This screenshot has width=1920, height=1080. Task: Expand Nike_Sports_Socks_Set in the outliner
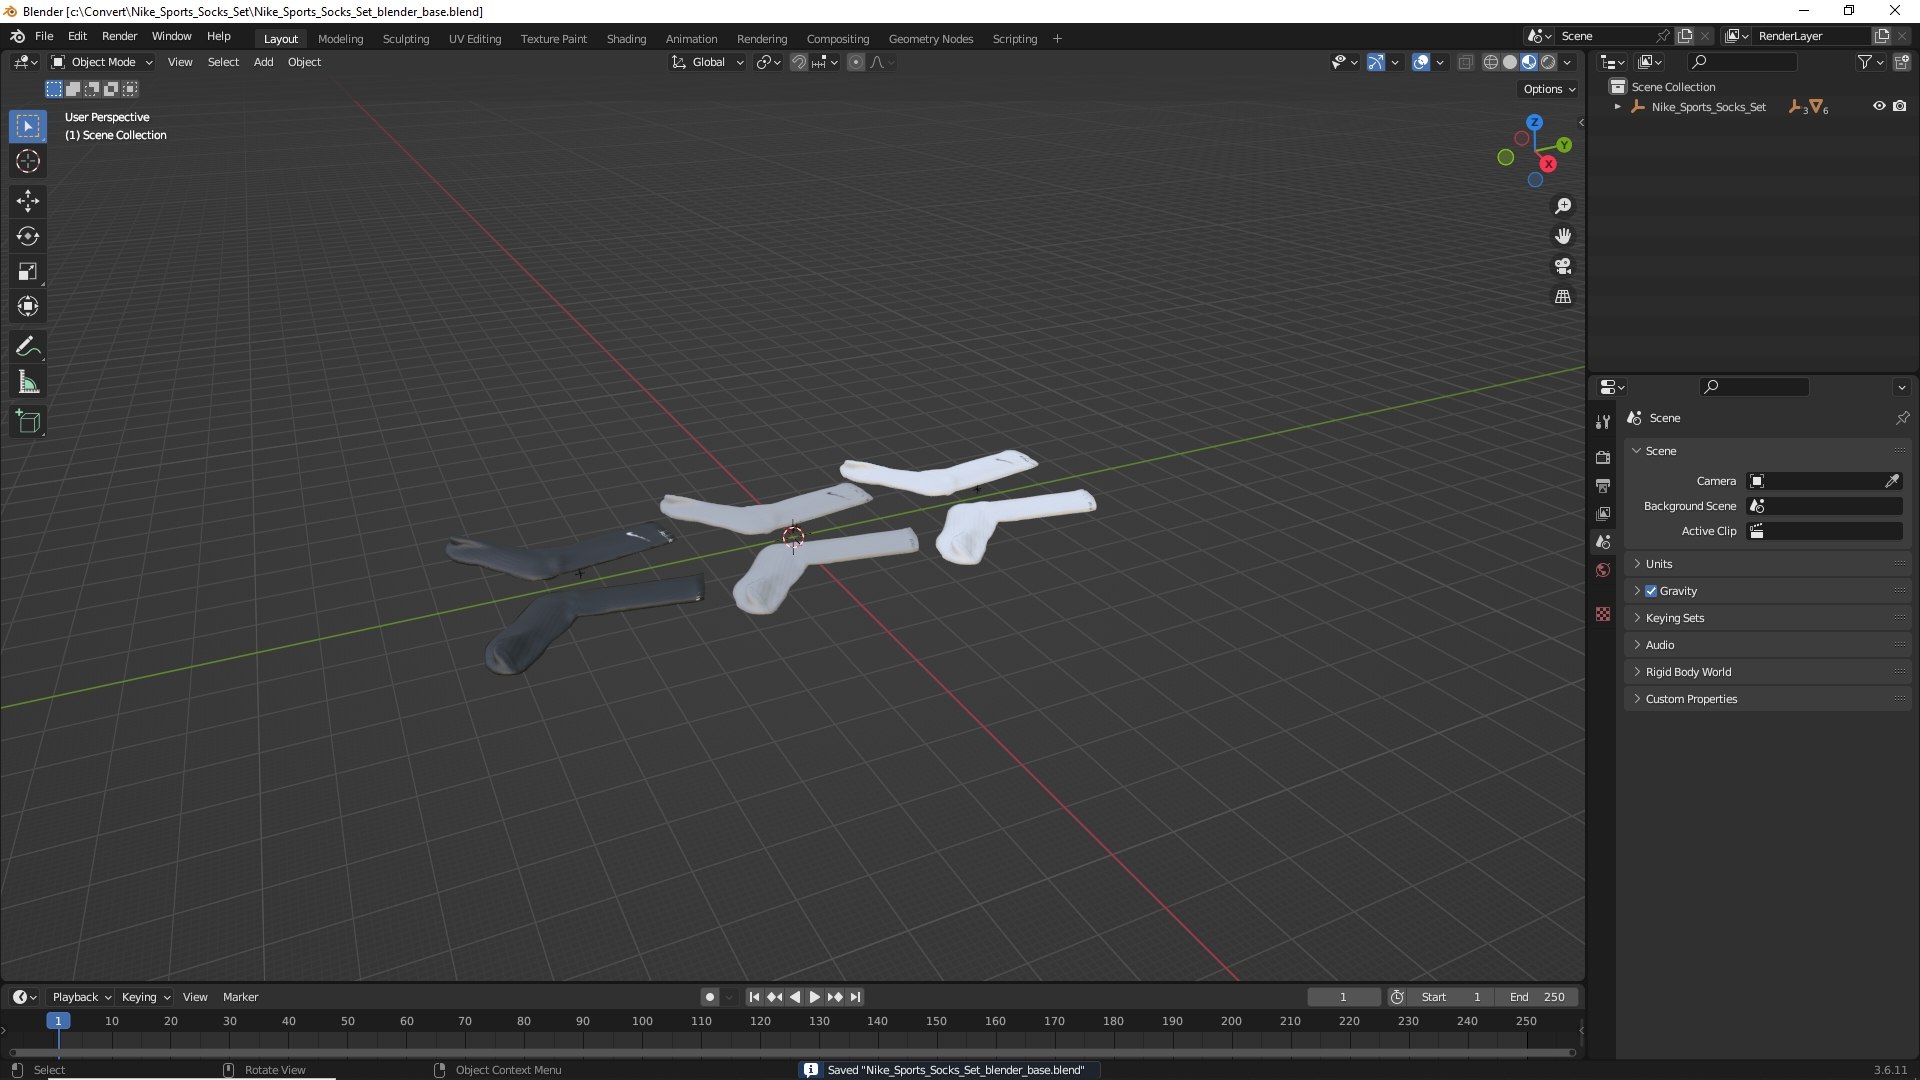1618,106
